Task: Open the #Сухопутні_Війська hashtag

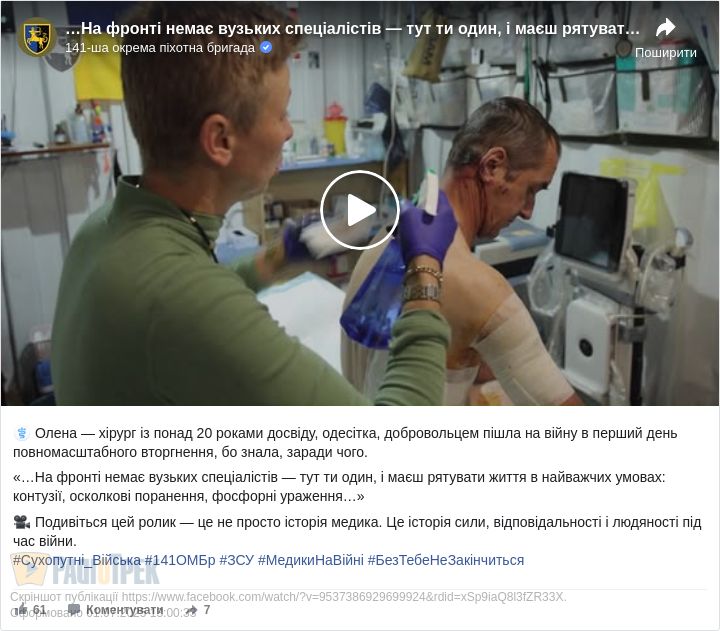Action: pyautogui.click(x=77, y=560)
